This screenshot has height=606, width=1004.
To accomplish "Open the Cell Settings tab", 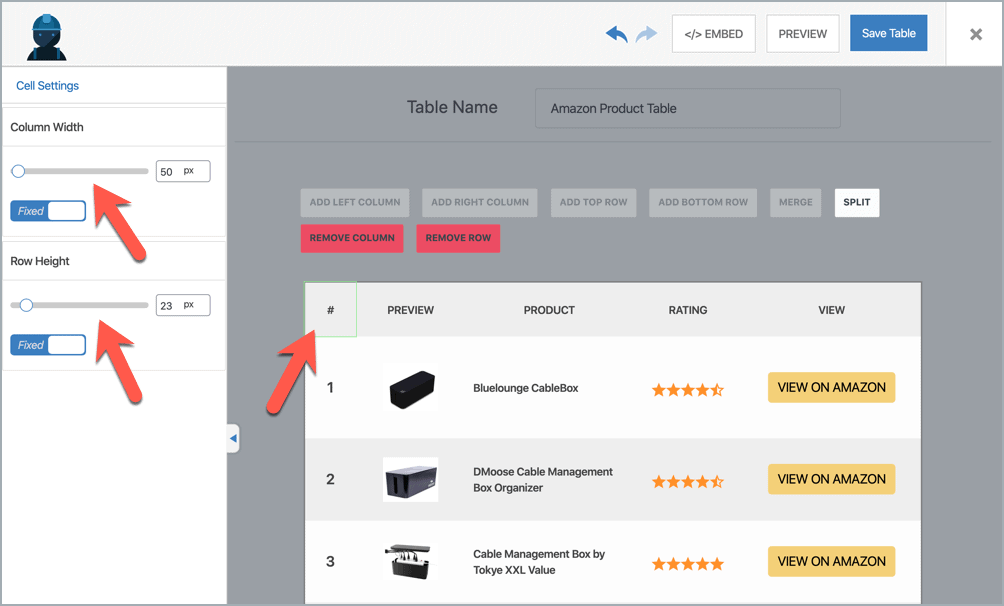I will 47,86.
